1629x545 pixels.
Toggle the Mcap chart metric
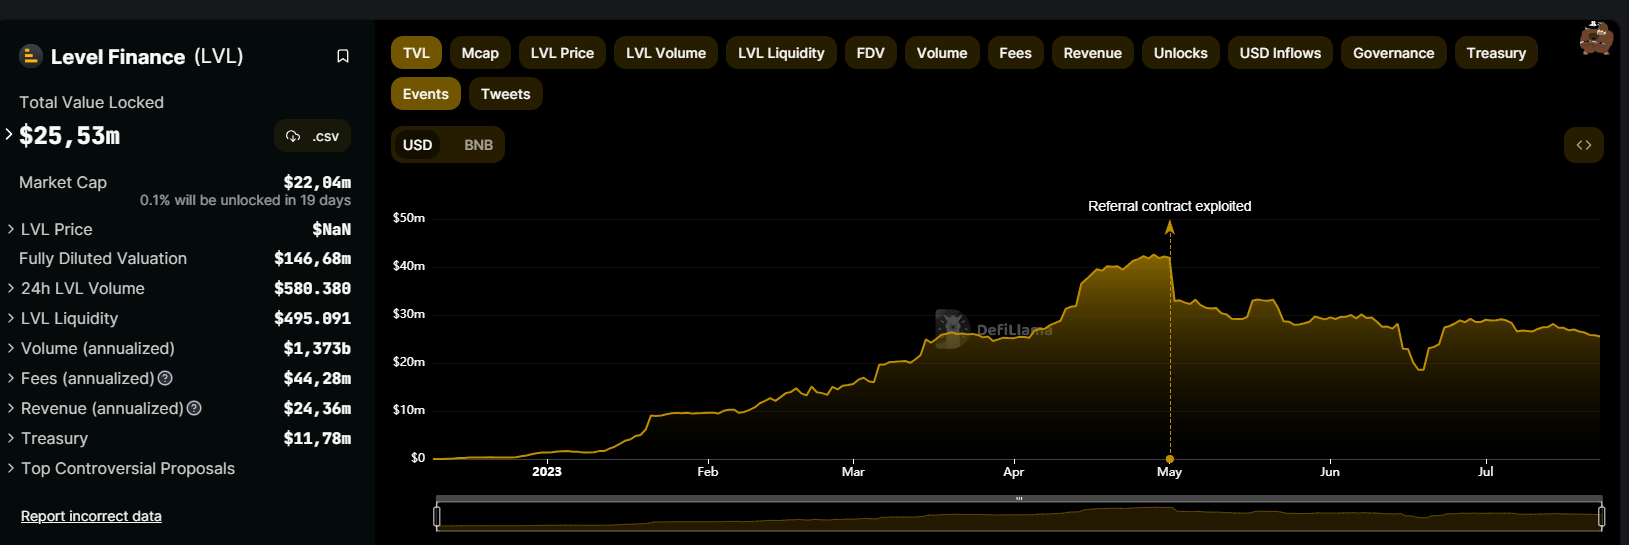pos(480,53)
